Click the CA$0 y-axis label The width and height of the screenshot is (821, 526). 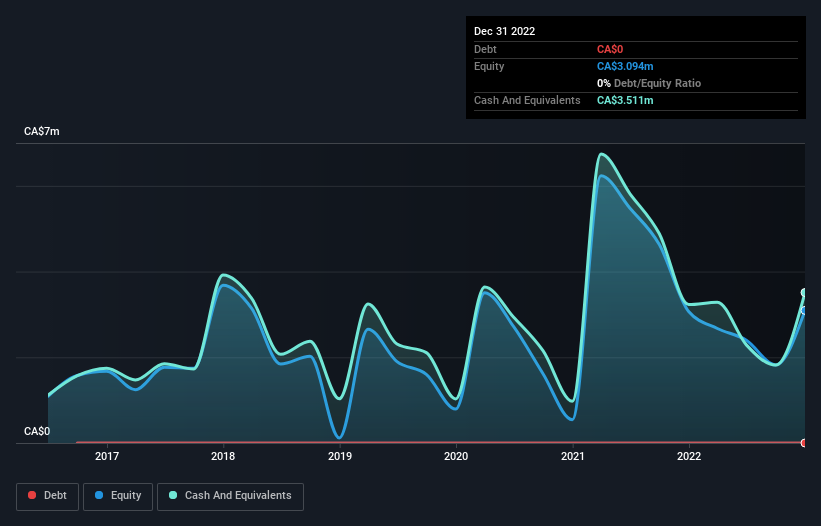(37, 431)
